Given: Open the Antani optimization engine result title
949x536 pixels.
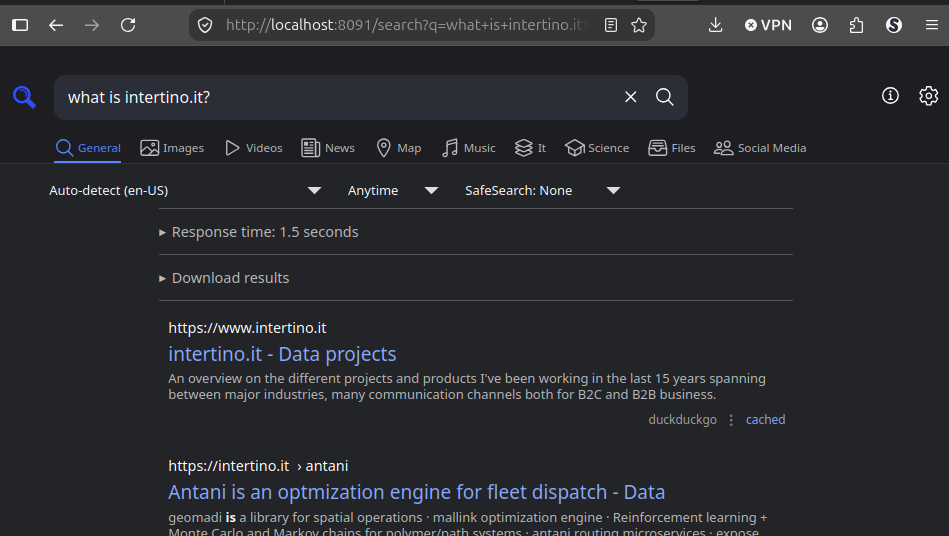Looking at the screenshot, I should point(416,492).
